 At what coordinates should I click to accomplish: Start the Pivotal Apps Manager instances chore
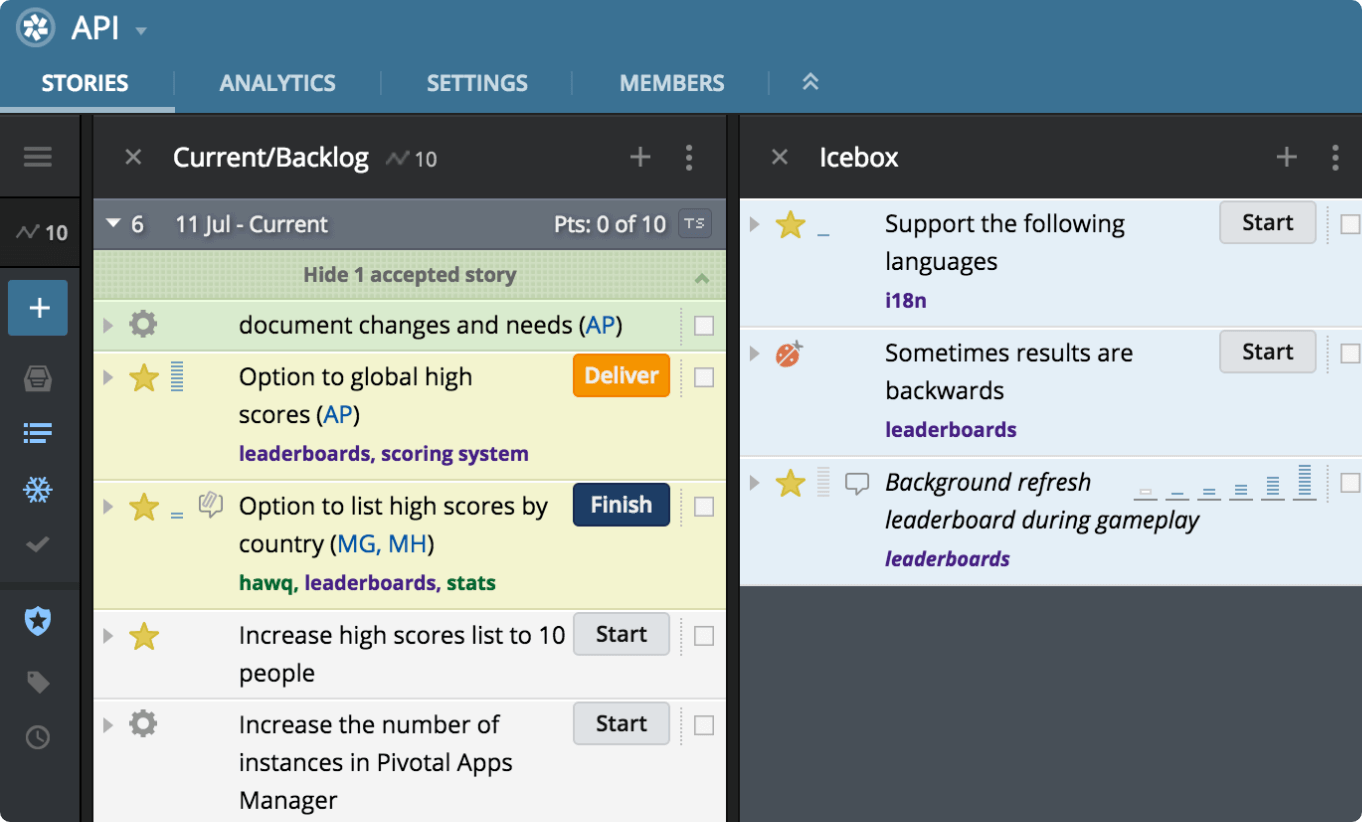tap(621, 723)
